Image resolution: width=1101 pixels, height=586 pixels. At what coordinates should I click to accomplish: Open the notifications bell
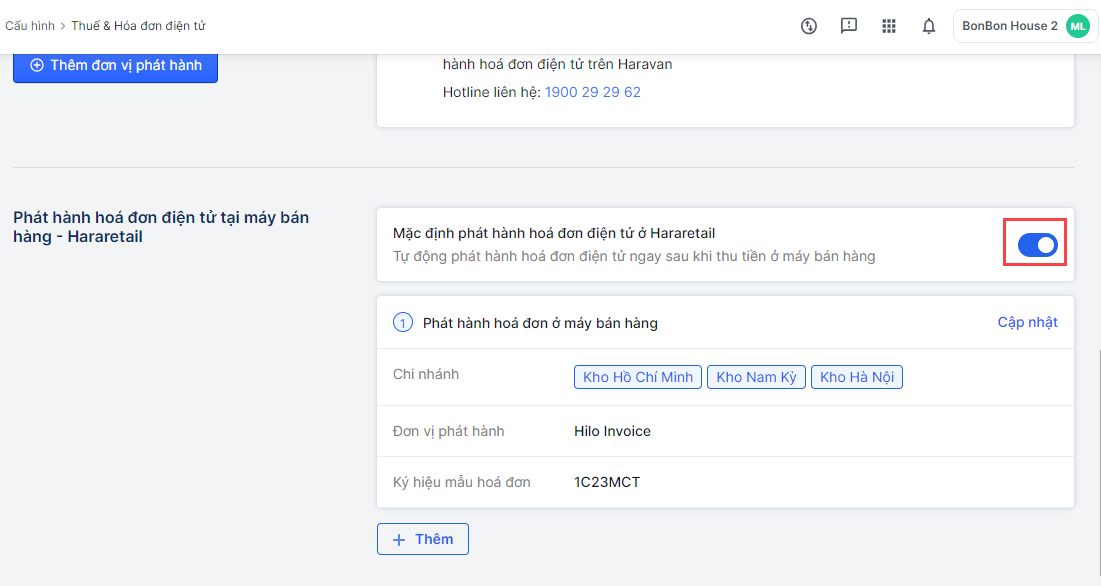[x=929, y=26]
